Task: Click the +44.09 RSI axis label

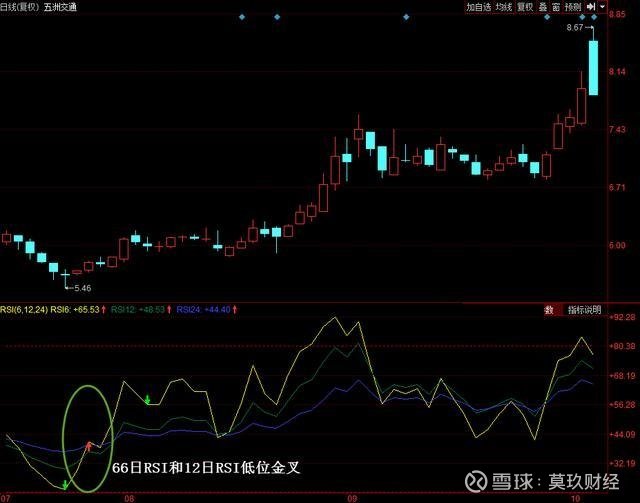Action: click(x=622, y=434)
